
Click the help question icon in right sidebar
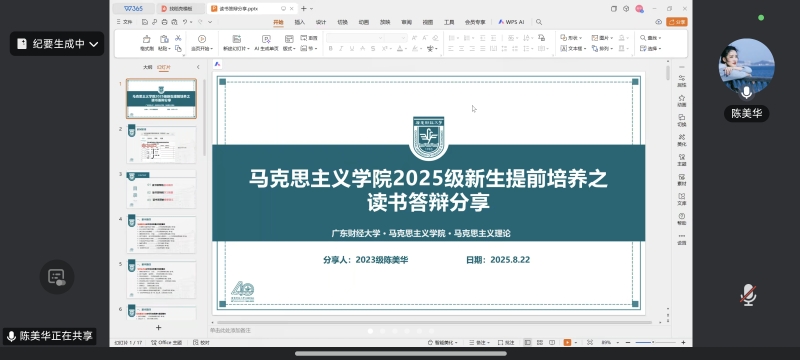[682, 216]
